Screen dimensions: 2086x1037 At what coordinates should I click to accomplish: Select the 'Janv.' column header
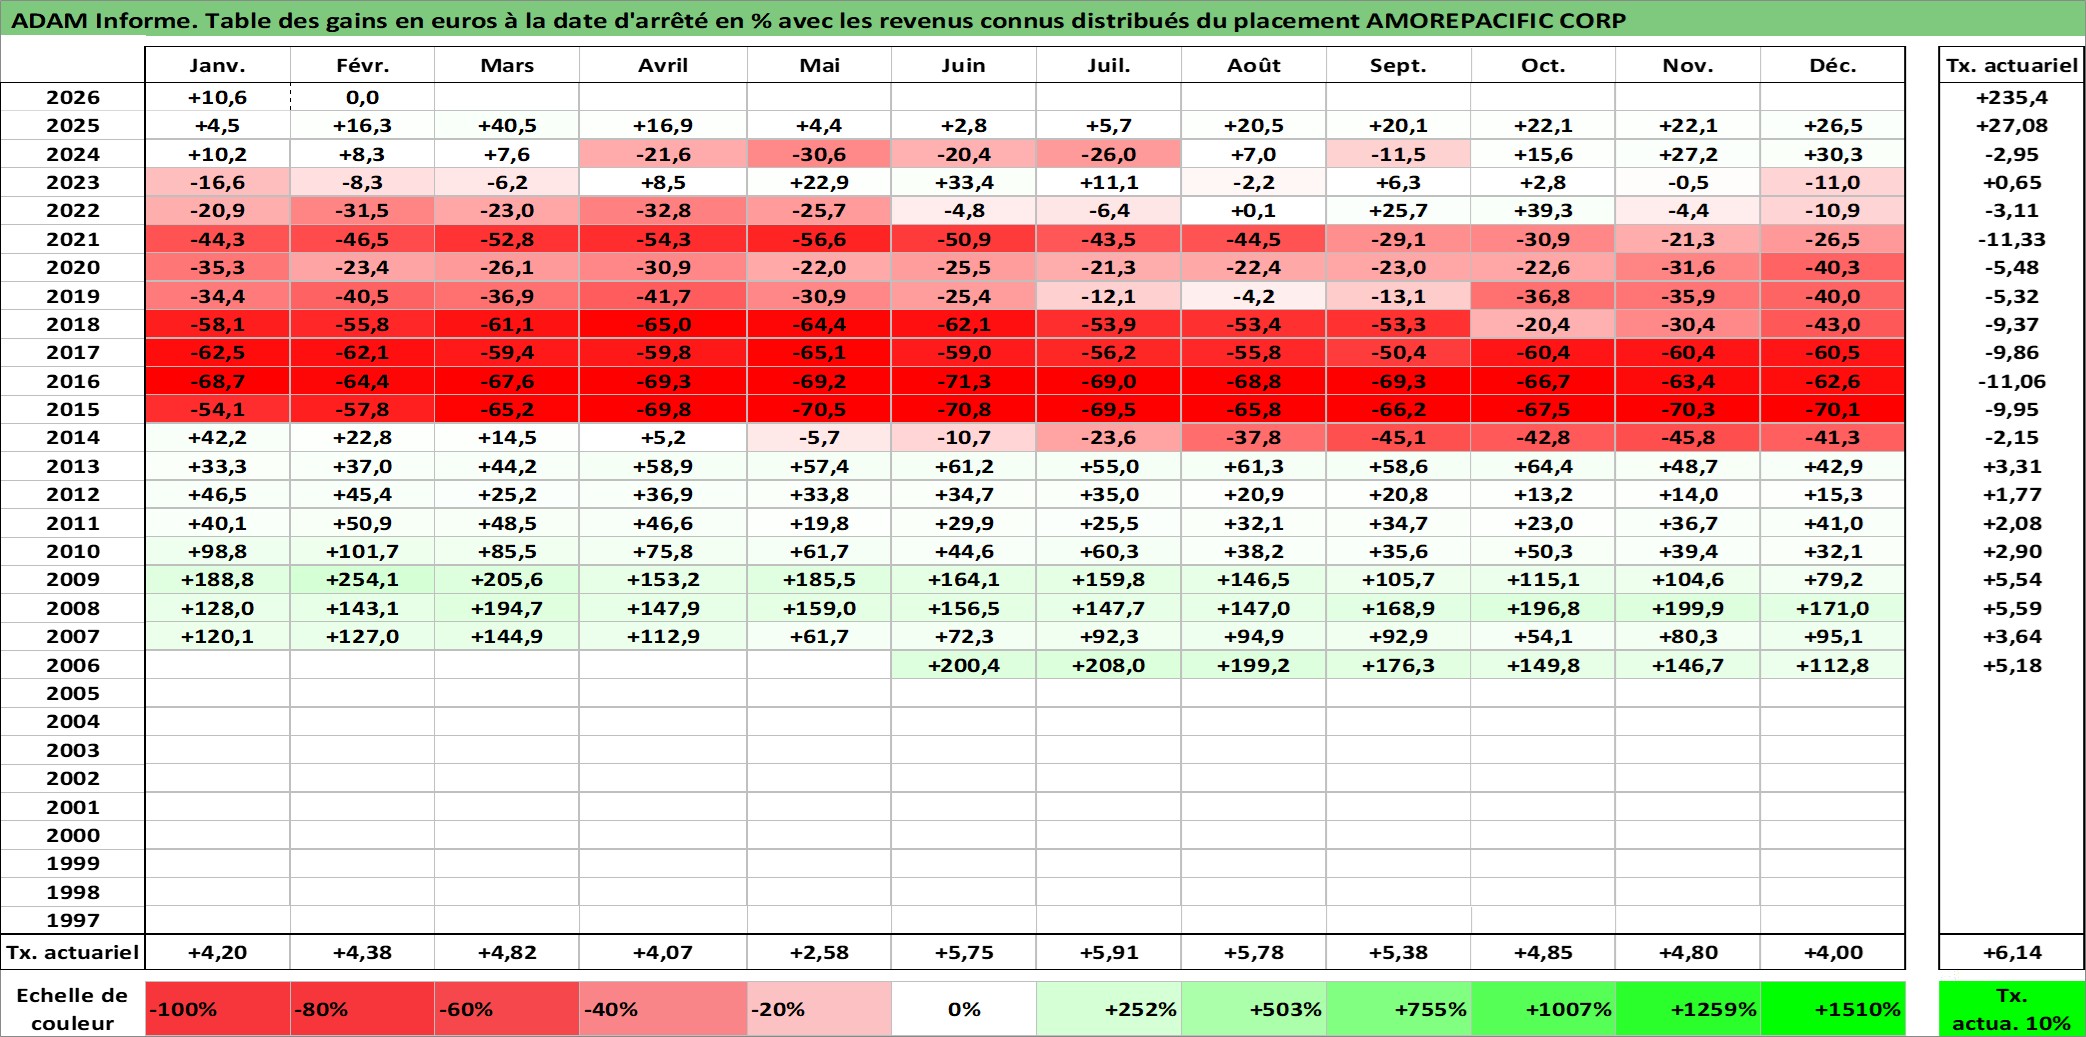coord(218,65)
